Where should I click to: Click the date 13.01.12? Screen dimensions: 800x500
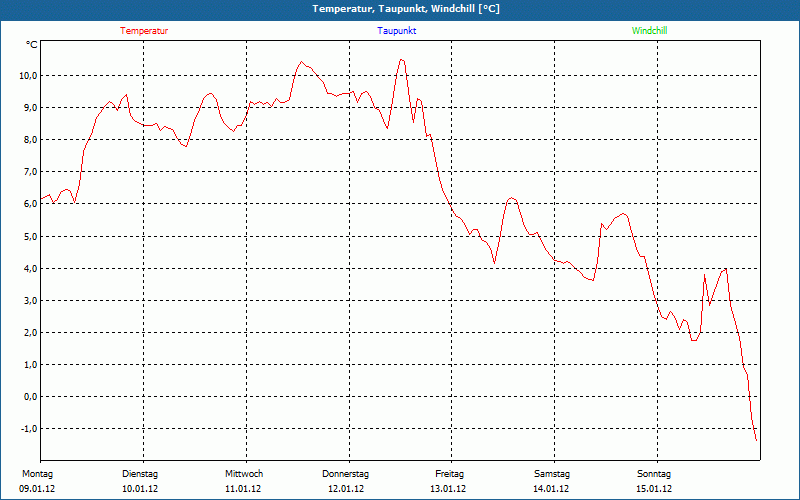448,489
